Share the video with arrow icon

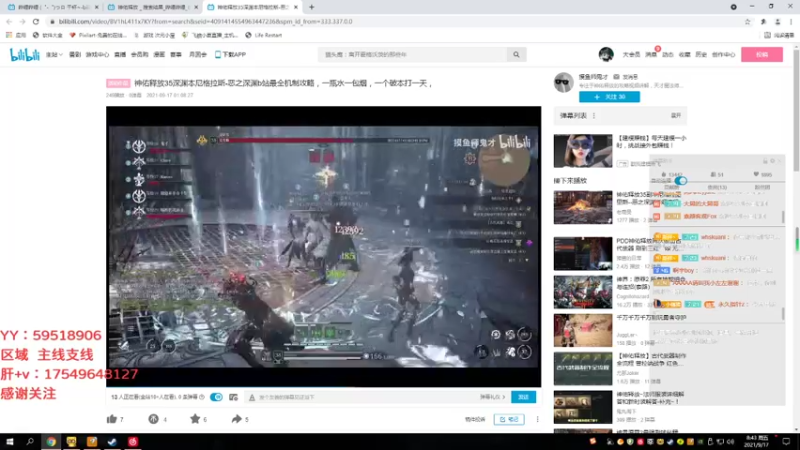tap(236, 419)
